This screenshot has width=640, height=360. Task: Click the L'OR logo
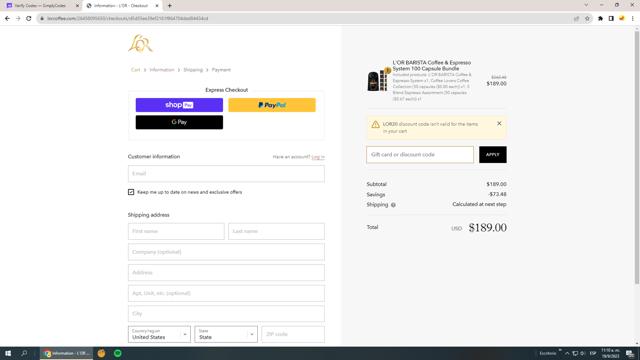coord(140,44)
